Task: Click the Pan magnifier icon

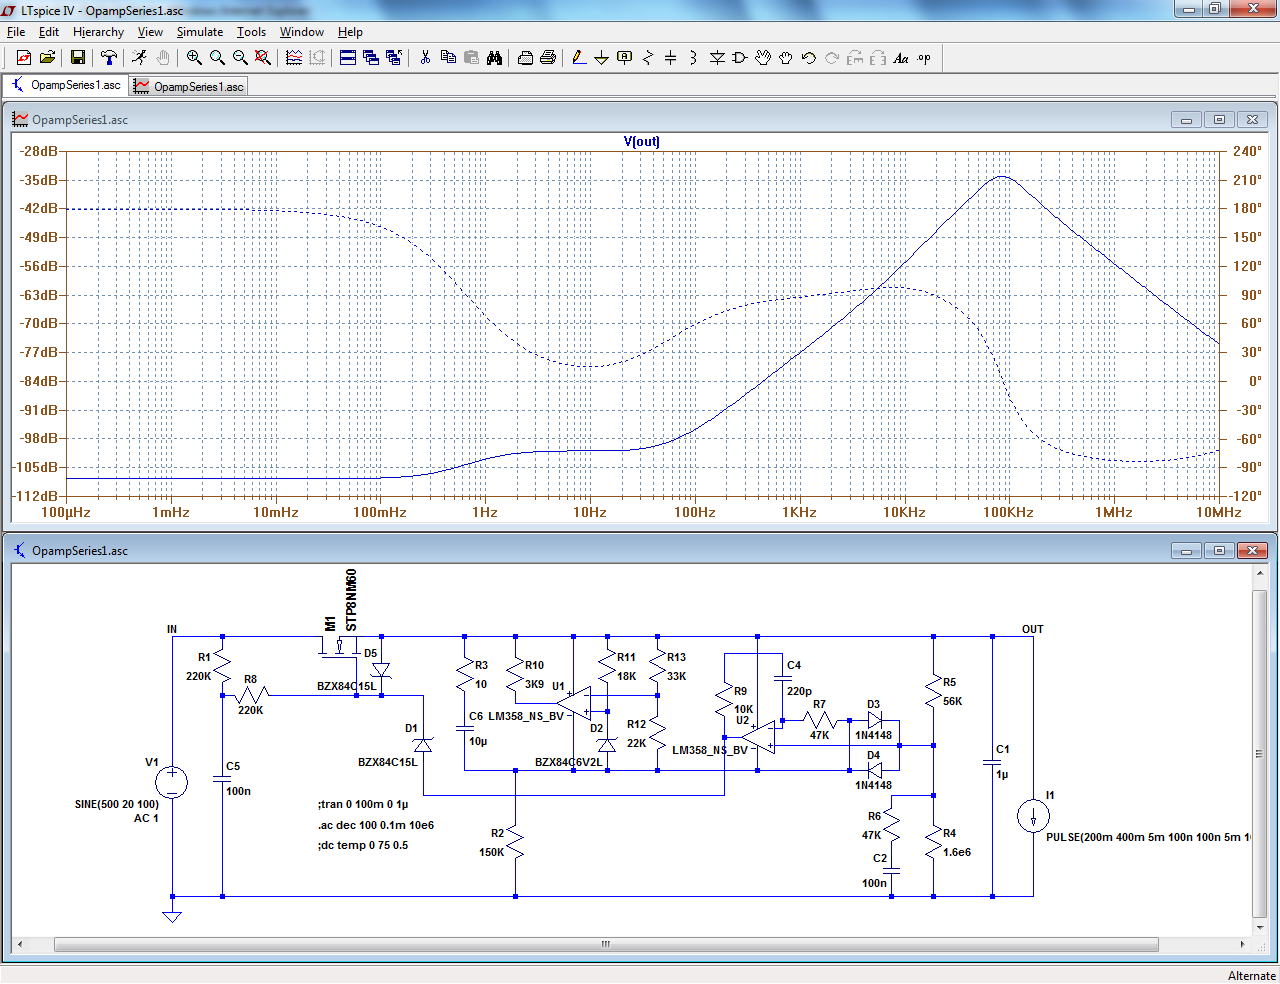Action: tap(217, 58)
